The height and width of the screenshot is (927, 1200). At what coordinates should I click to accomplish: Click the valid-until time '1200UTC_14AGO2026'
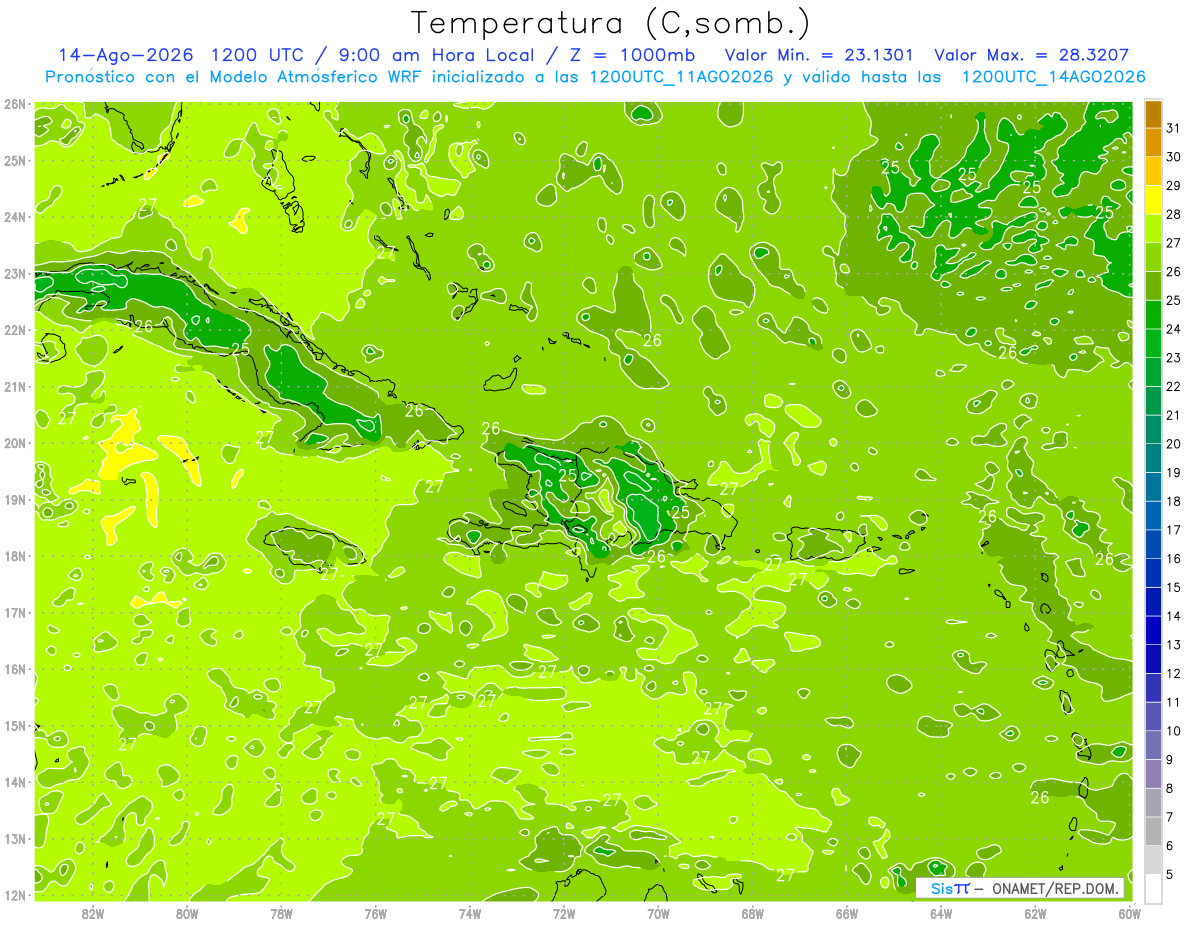[1053, 77]
